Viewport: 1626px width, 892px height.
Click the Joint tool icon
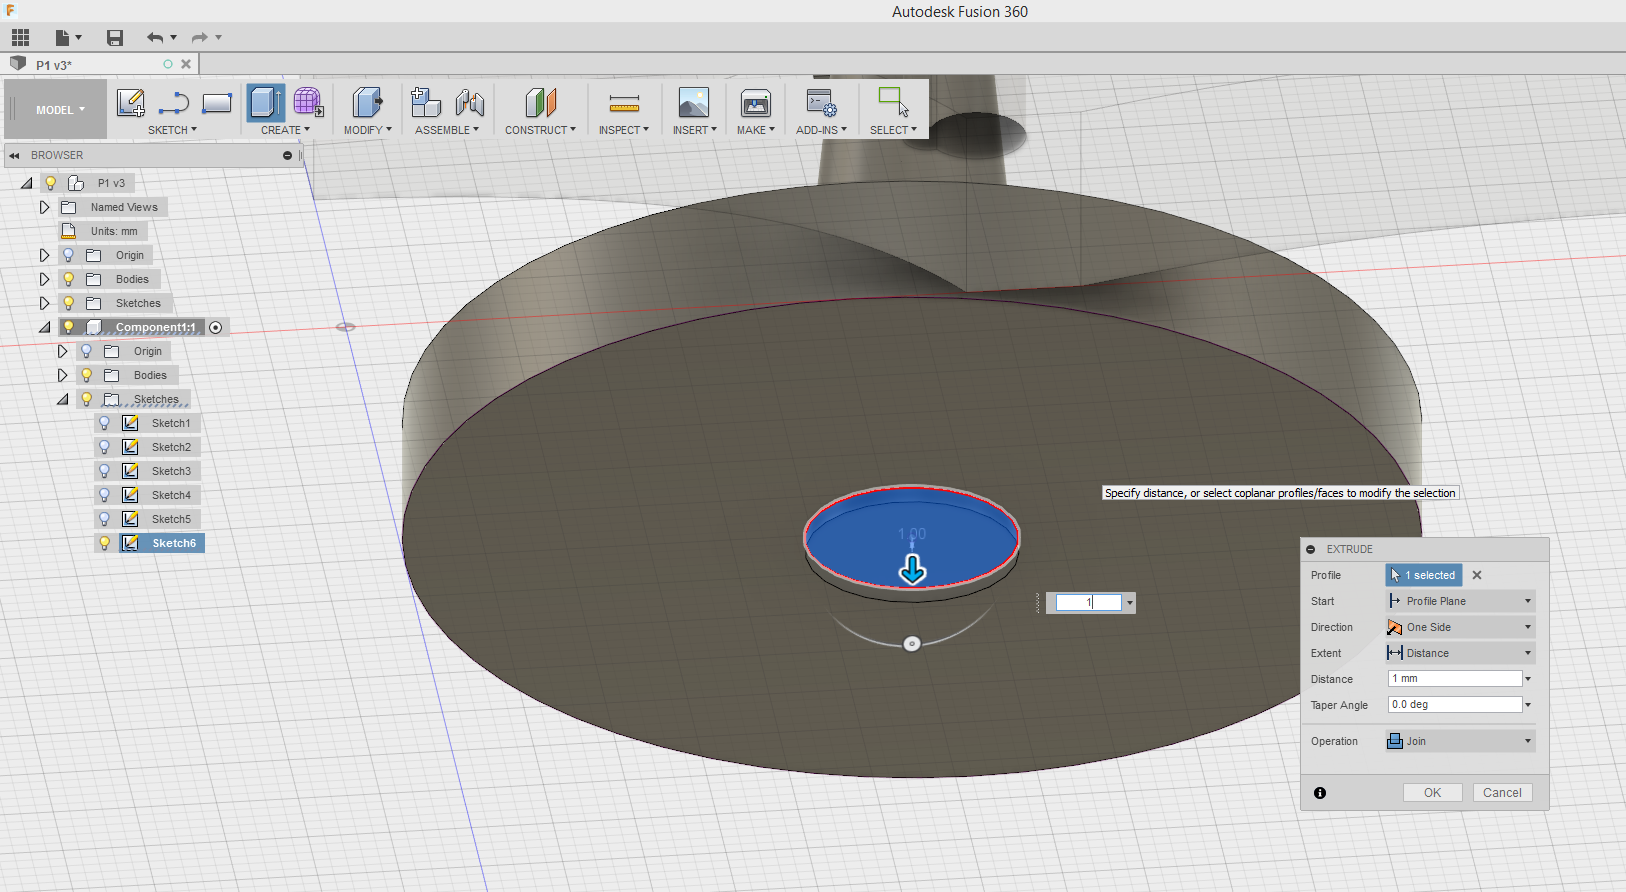pos(469,102)
